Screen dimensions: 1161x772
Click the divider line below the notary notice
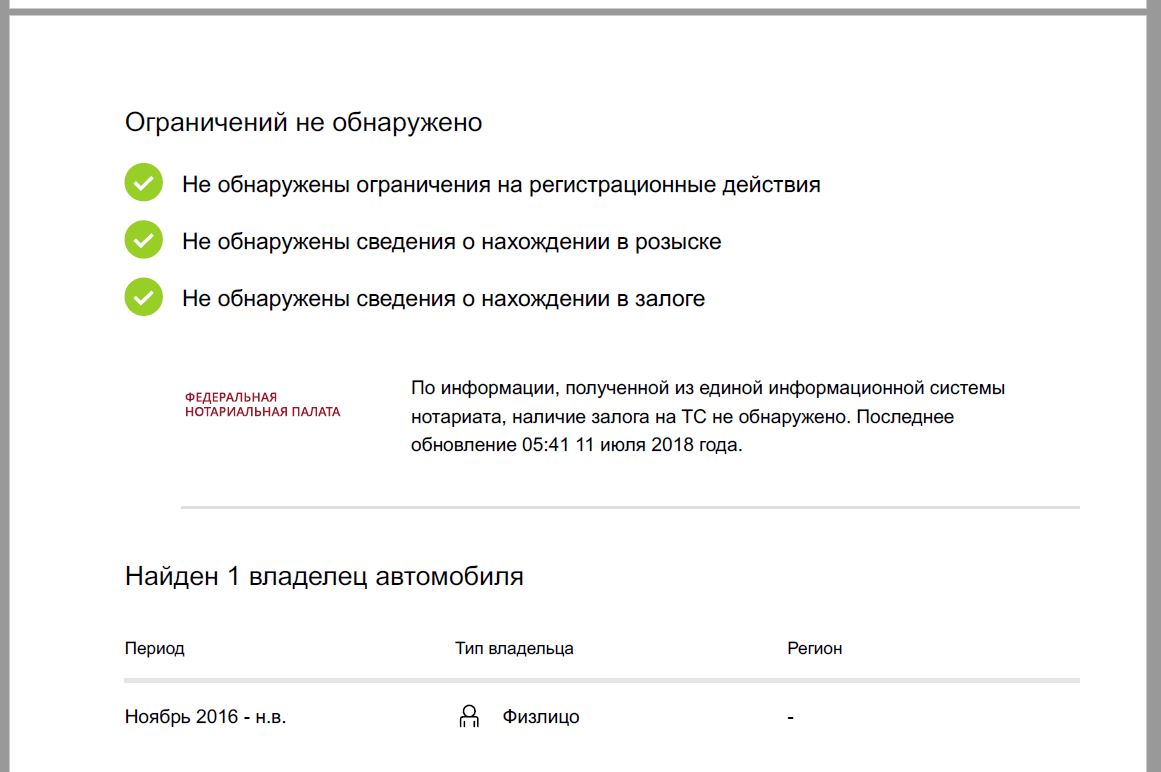[630, 508]
